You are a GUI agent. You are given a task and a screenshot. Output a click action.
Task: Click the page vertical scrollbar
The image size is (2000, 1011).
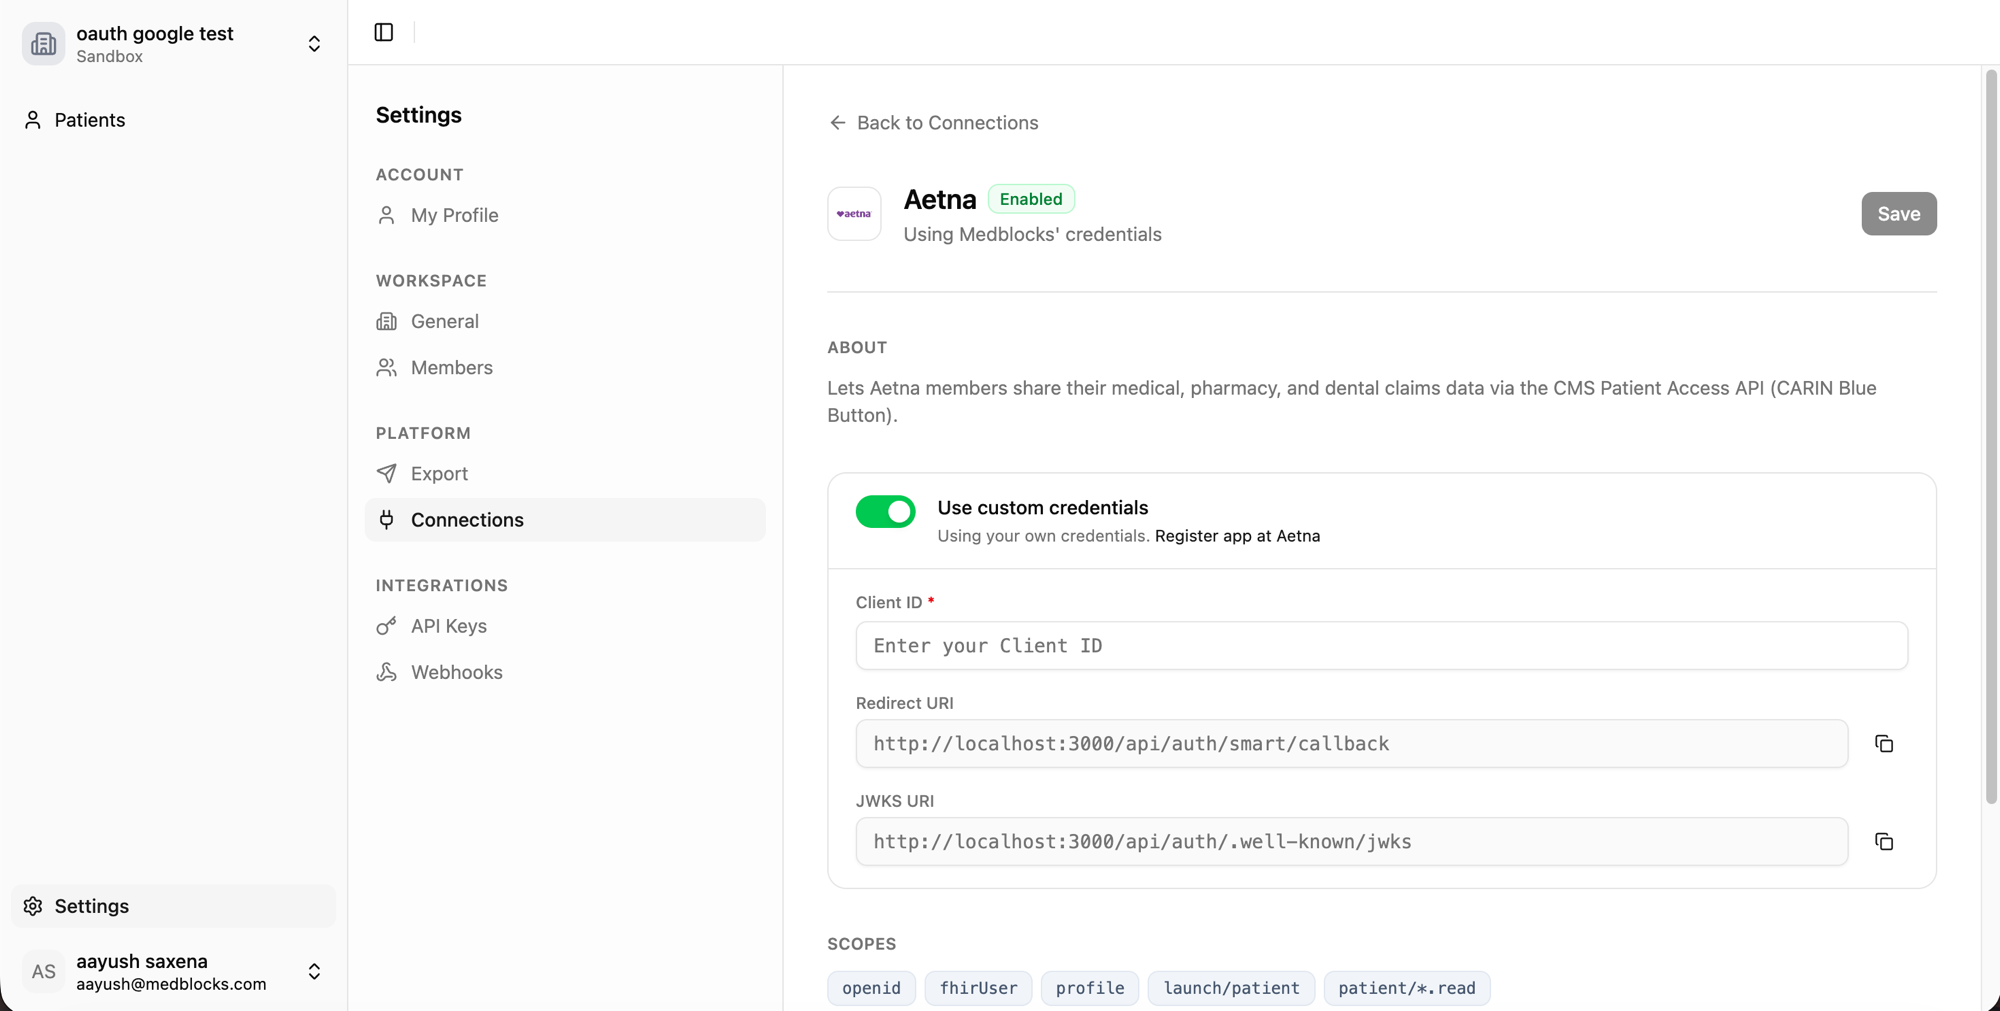point(1991,436)
